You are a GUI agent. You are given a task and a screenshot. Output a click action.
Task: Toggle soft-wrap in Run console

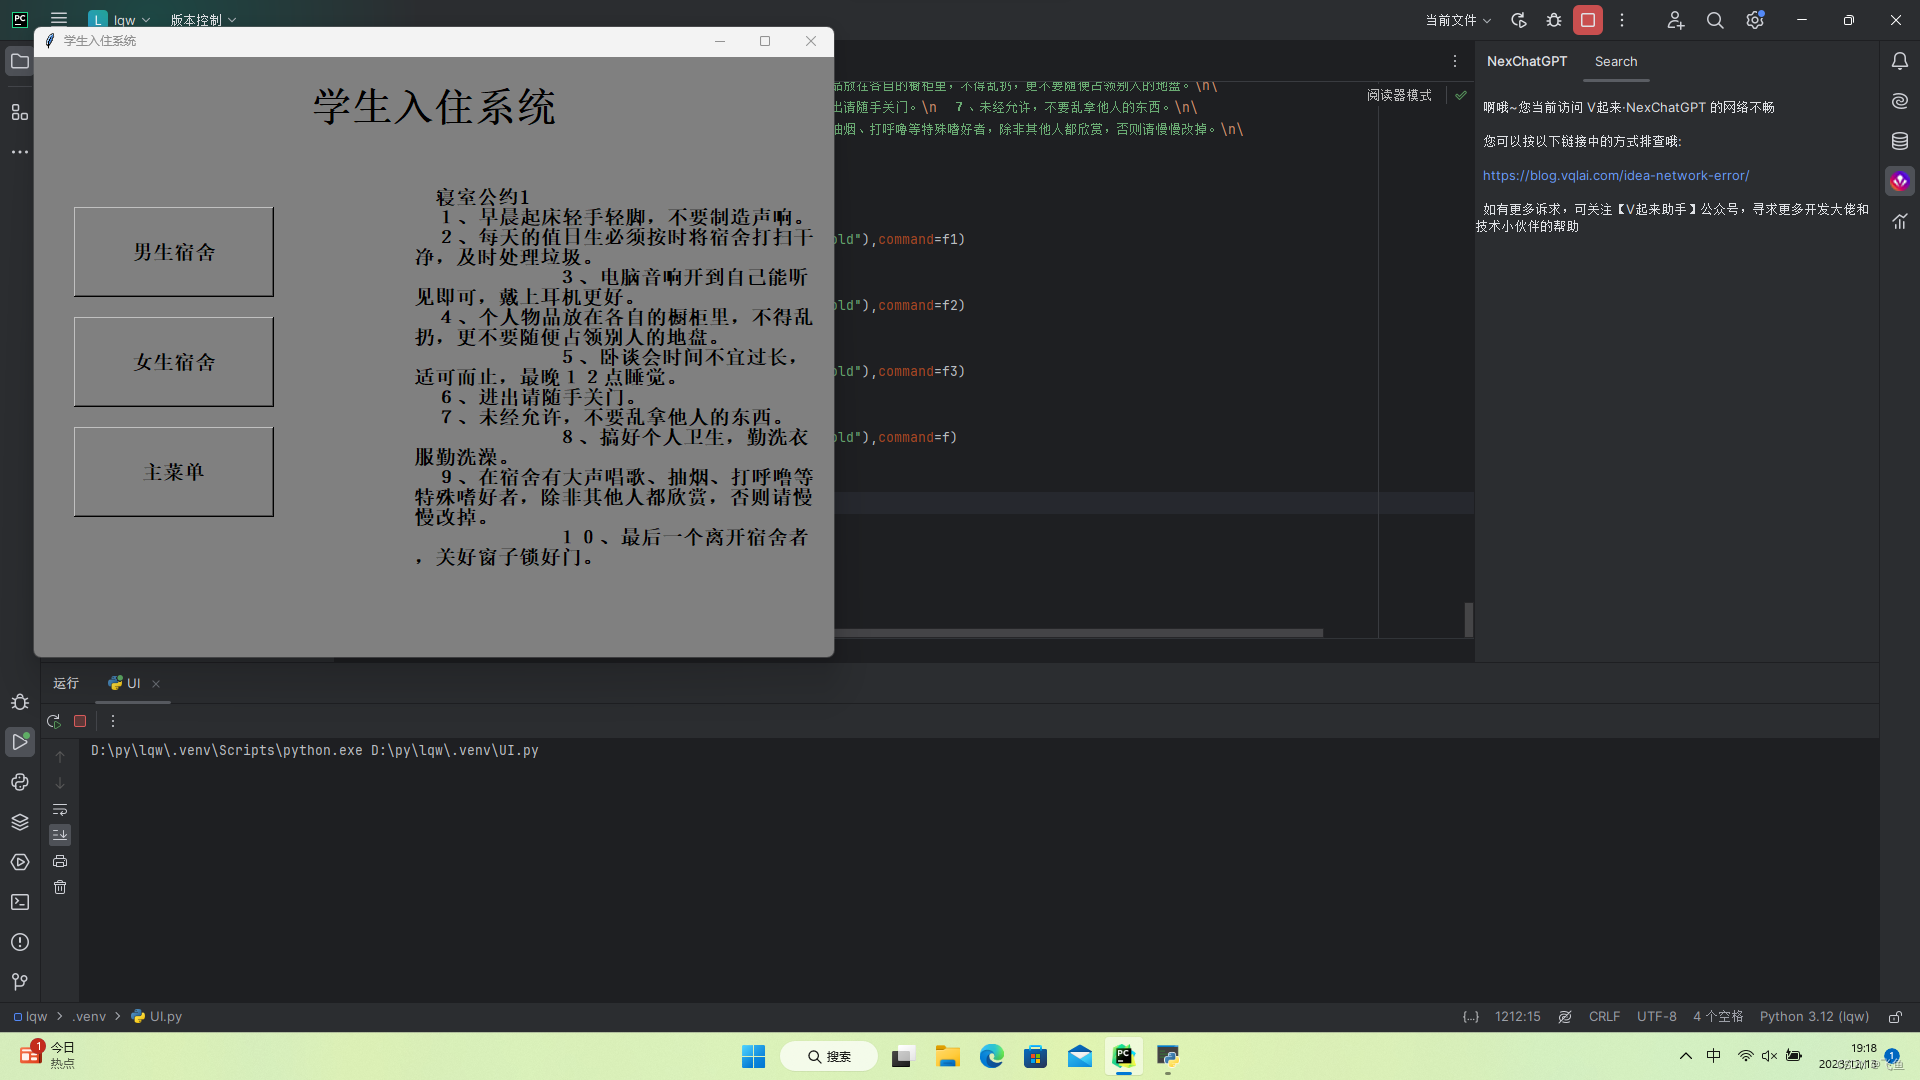(60, 809)
